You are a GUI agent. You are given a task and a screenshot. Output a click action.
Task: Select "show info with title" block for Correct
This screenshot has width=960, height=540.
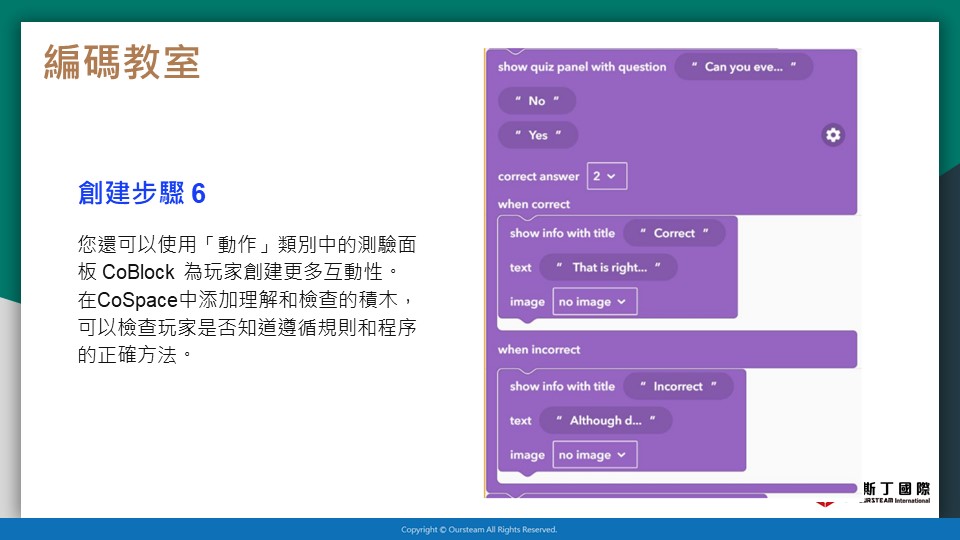pyautogui.click(x=562, y=233)
